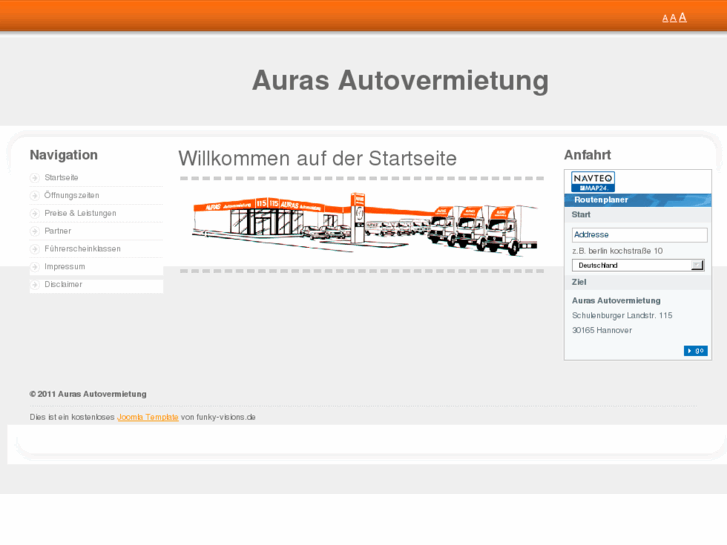This screenshot has width=727, height=545.
Task: Click the 30165 Hannover text
Action: 602,330
